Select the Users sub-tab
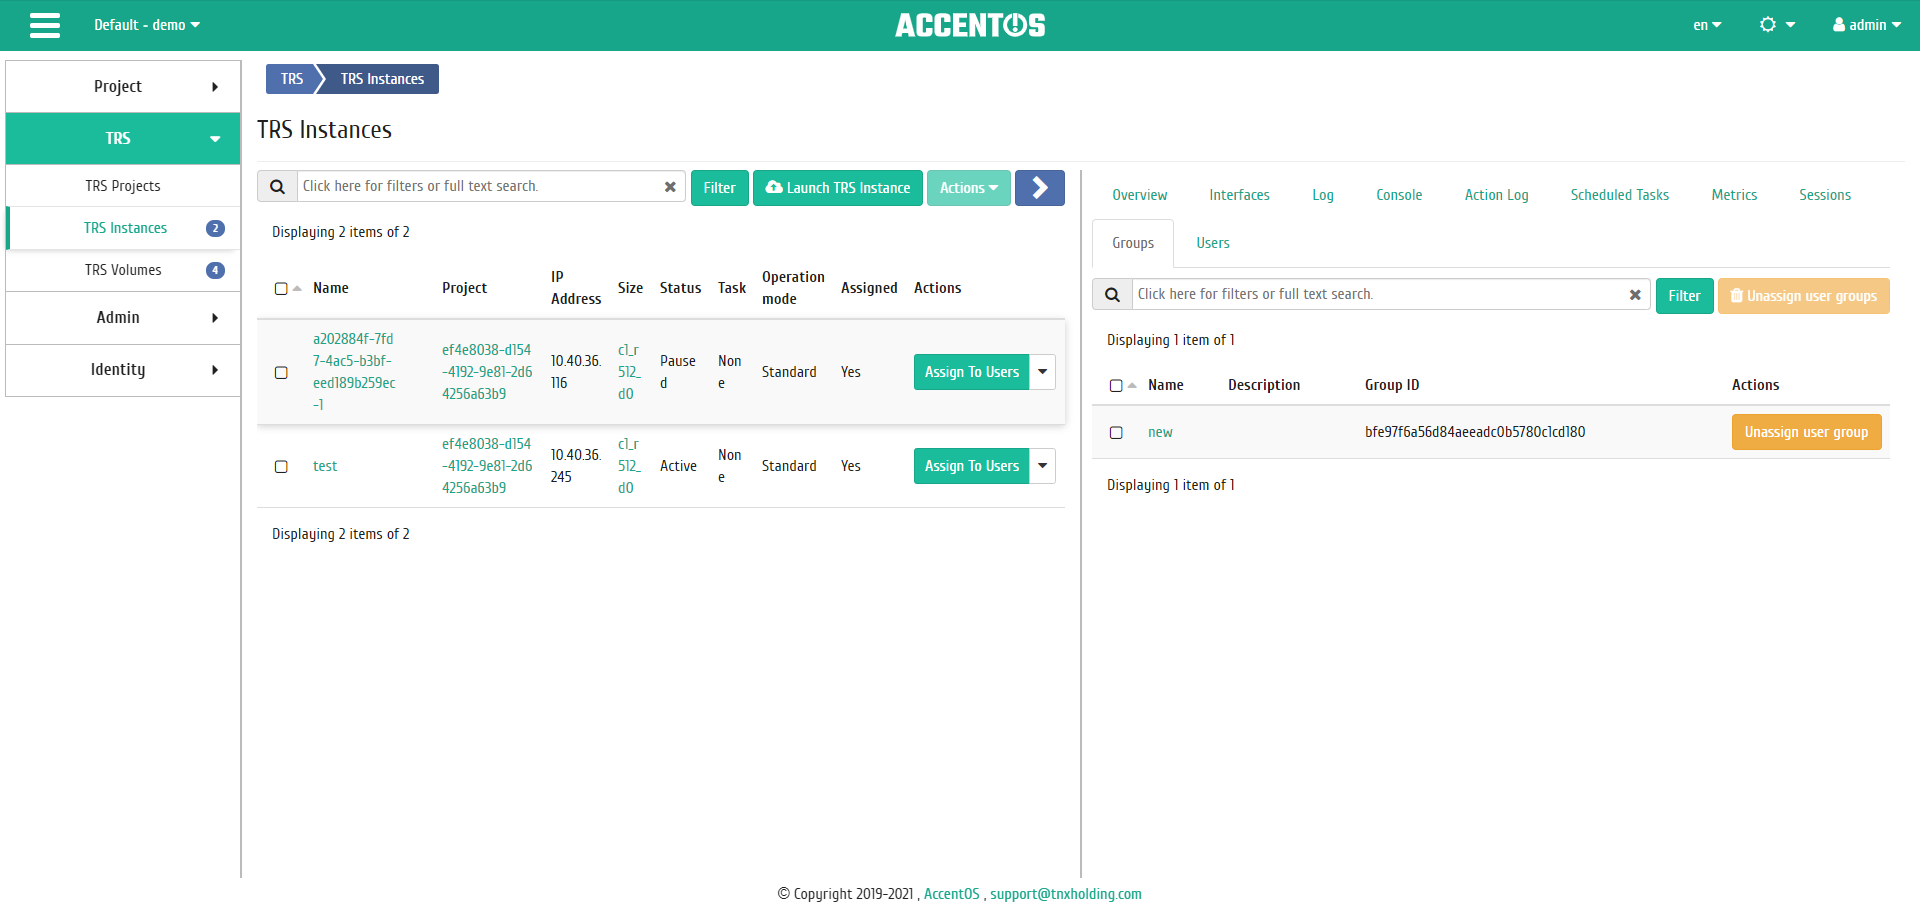1920x906 pixels. tap(1213, 243)
